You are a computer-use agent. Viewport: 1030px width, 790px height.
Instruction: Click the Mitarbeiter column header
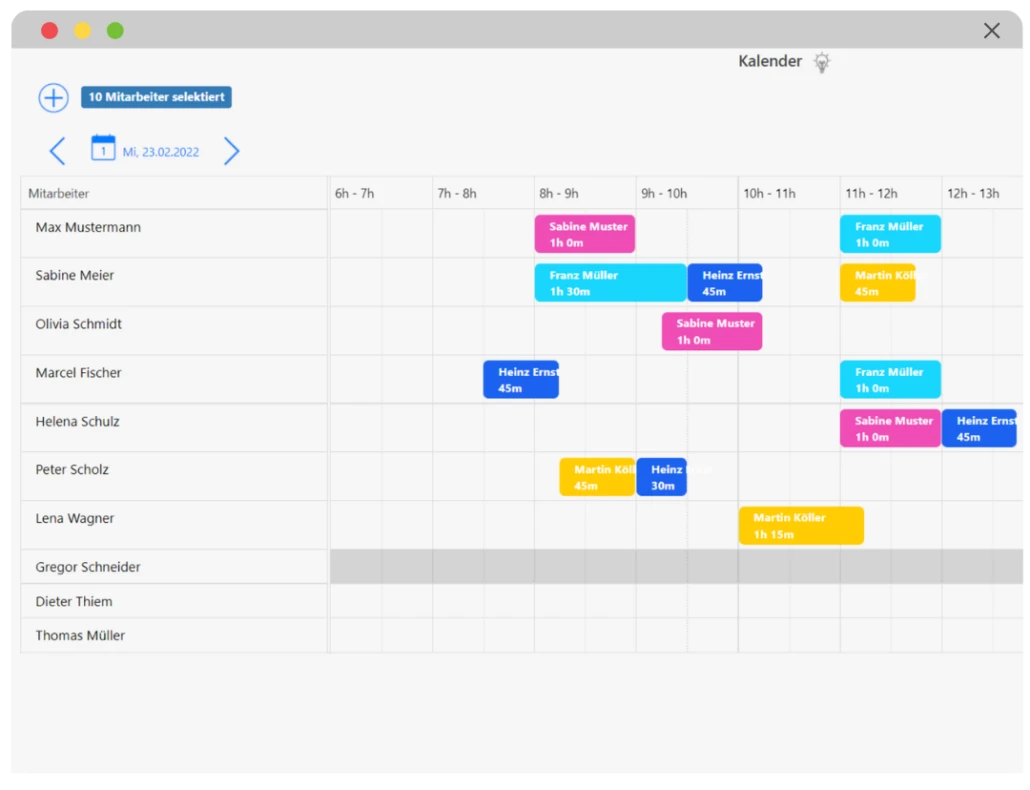pos(174,194)
